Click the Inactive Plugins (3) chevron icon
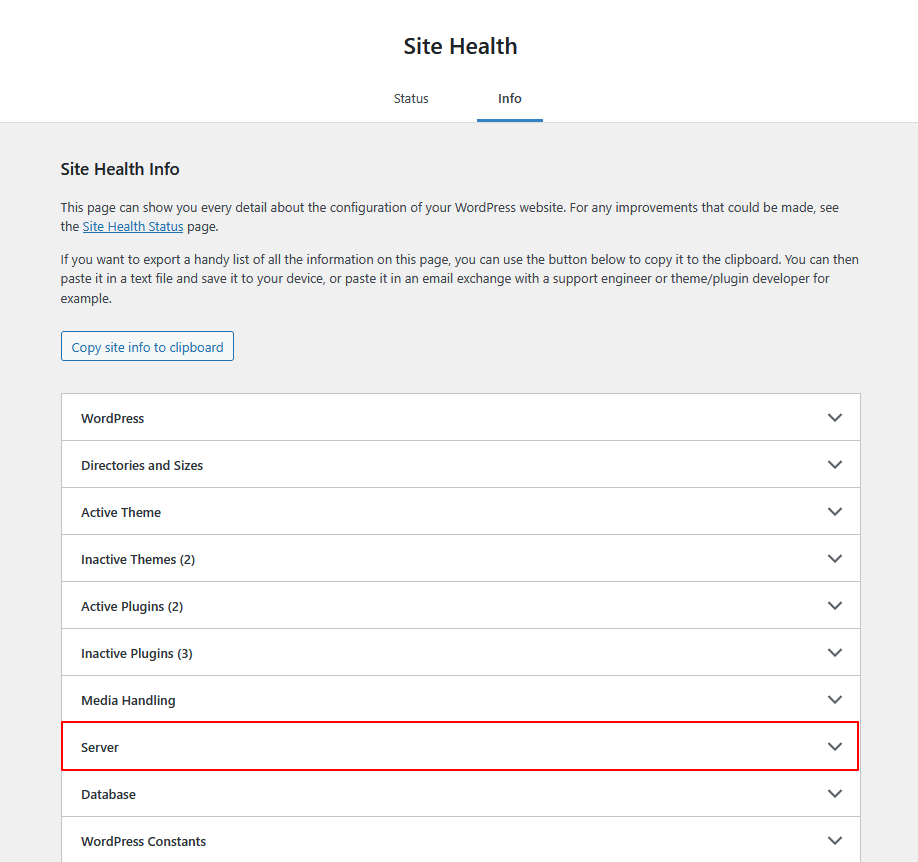The image size is (918, 862). click(x=835, y=652)
